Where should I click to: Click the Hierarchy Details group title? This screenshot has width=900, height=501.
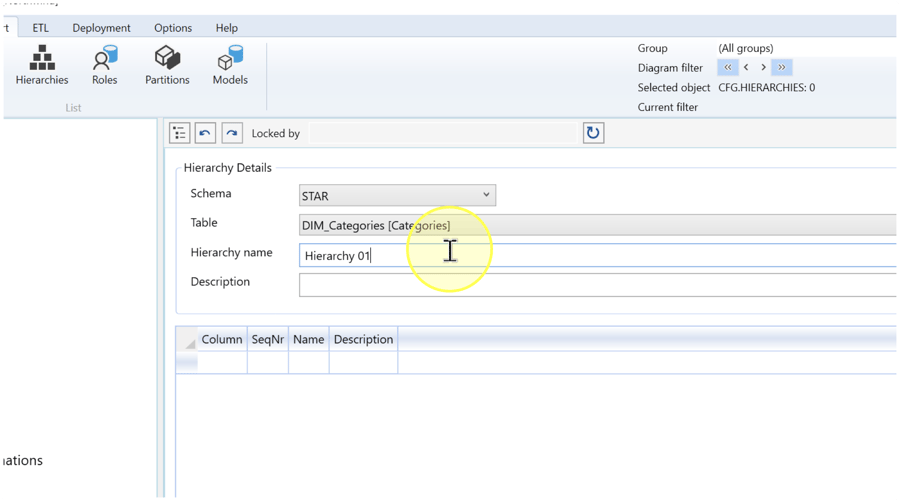click(227, 168)
